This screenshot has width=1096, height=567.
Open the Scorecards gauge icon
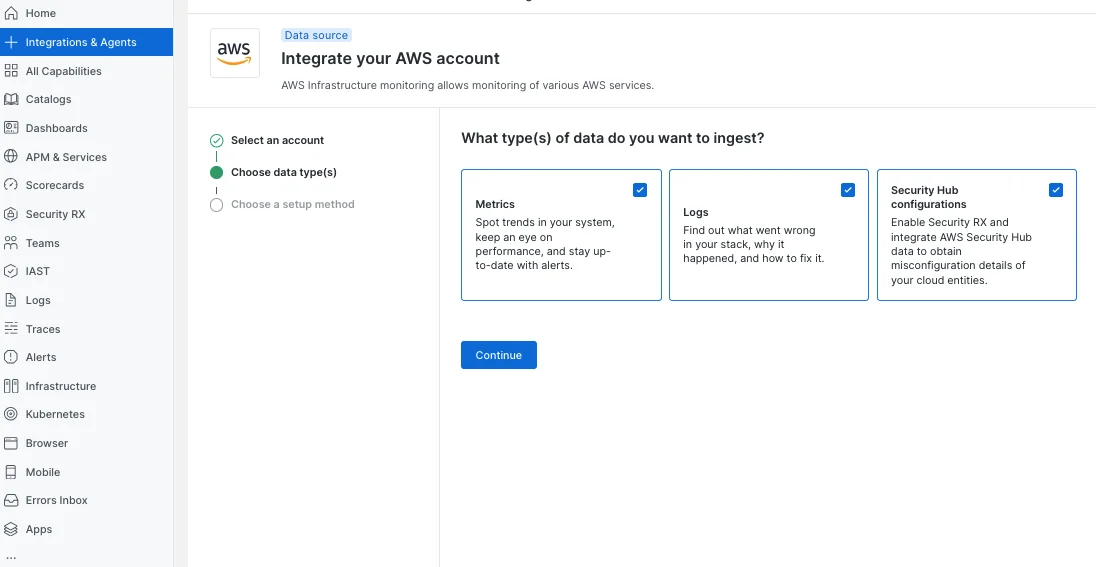click(11, 185)
